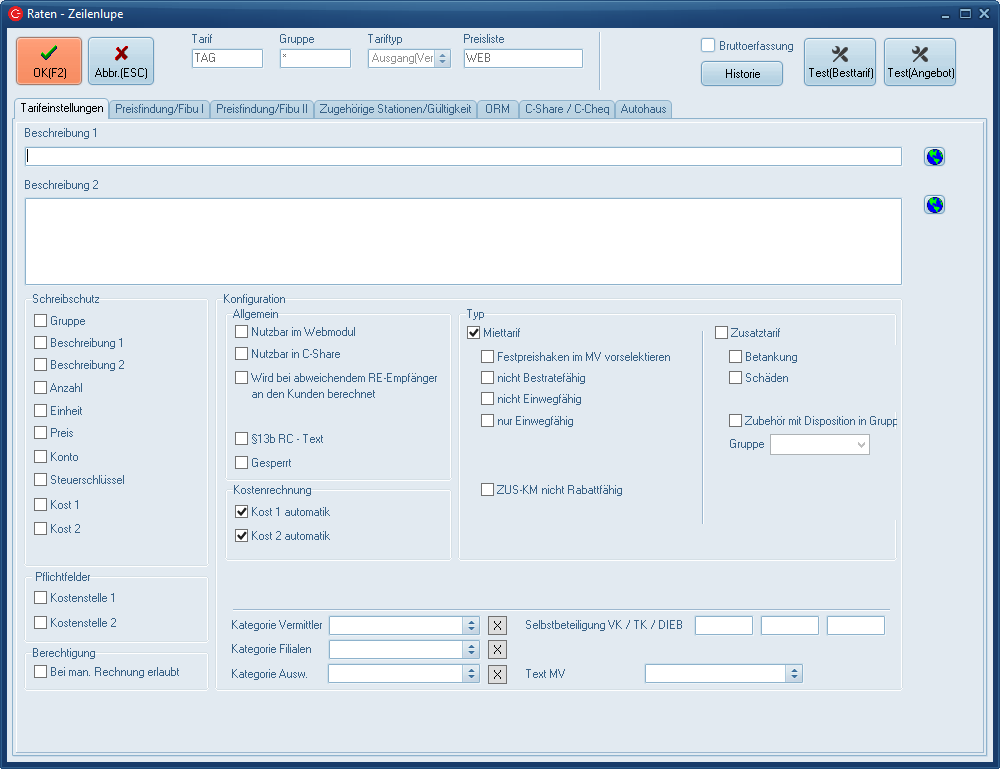
Task: Click into the Beschreibung 1 text field
Action: tap(463, 157)
